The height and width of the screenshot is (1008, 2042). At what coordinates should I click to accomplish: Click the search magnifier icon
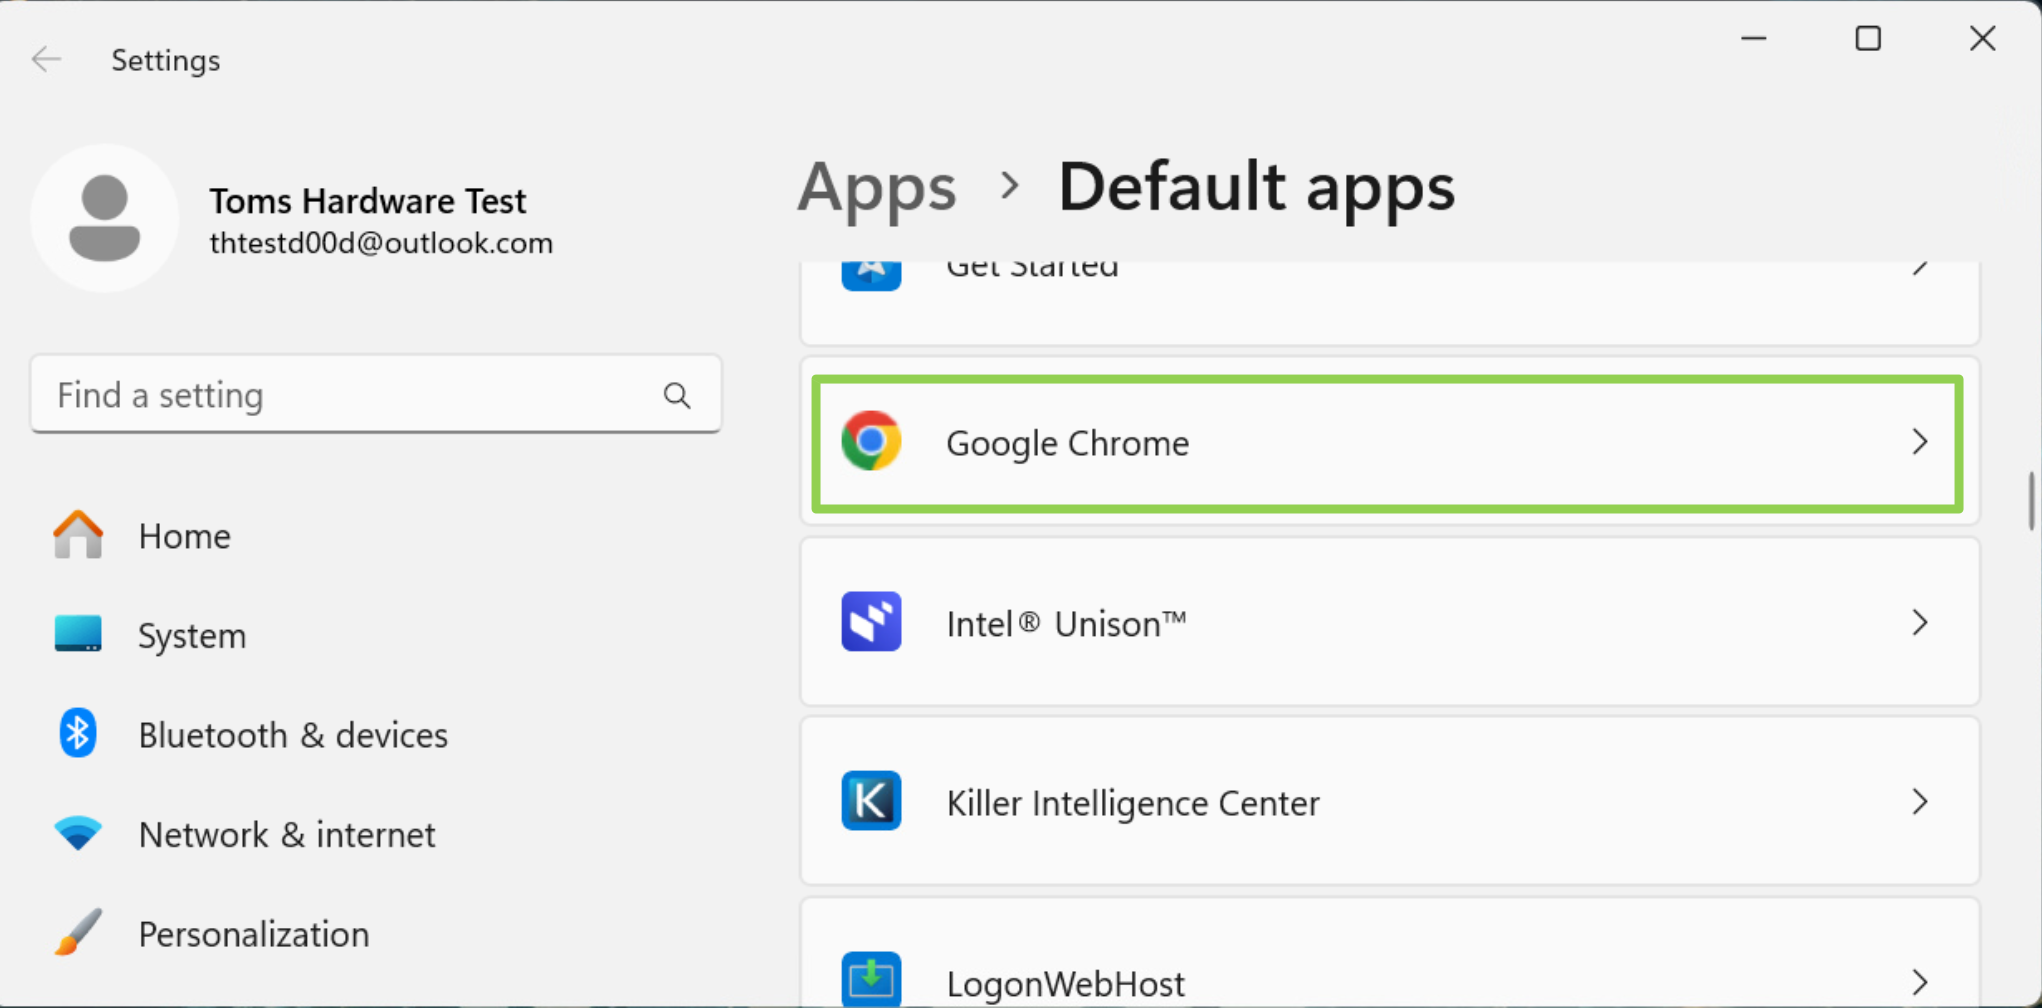pos(677,396)
